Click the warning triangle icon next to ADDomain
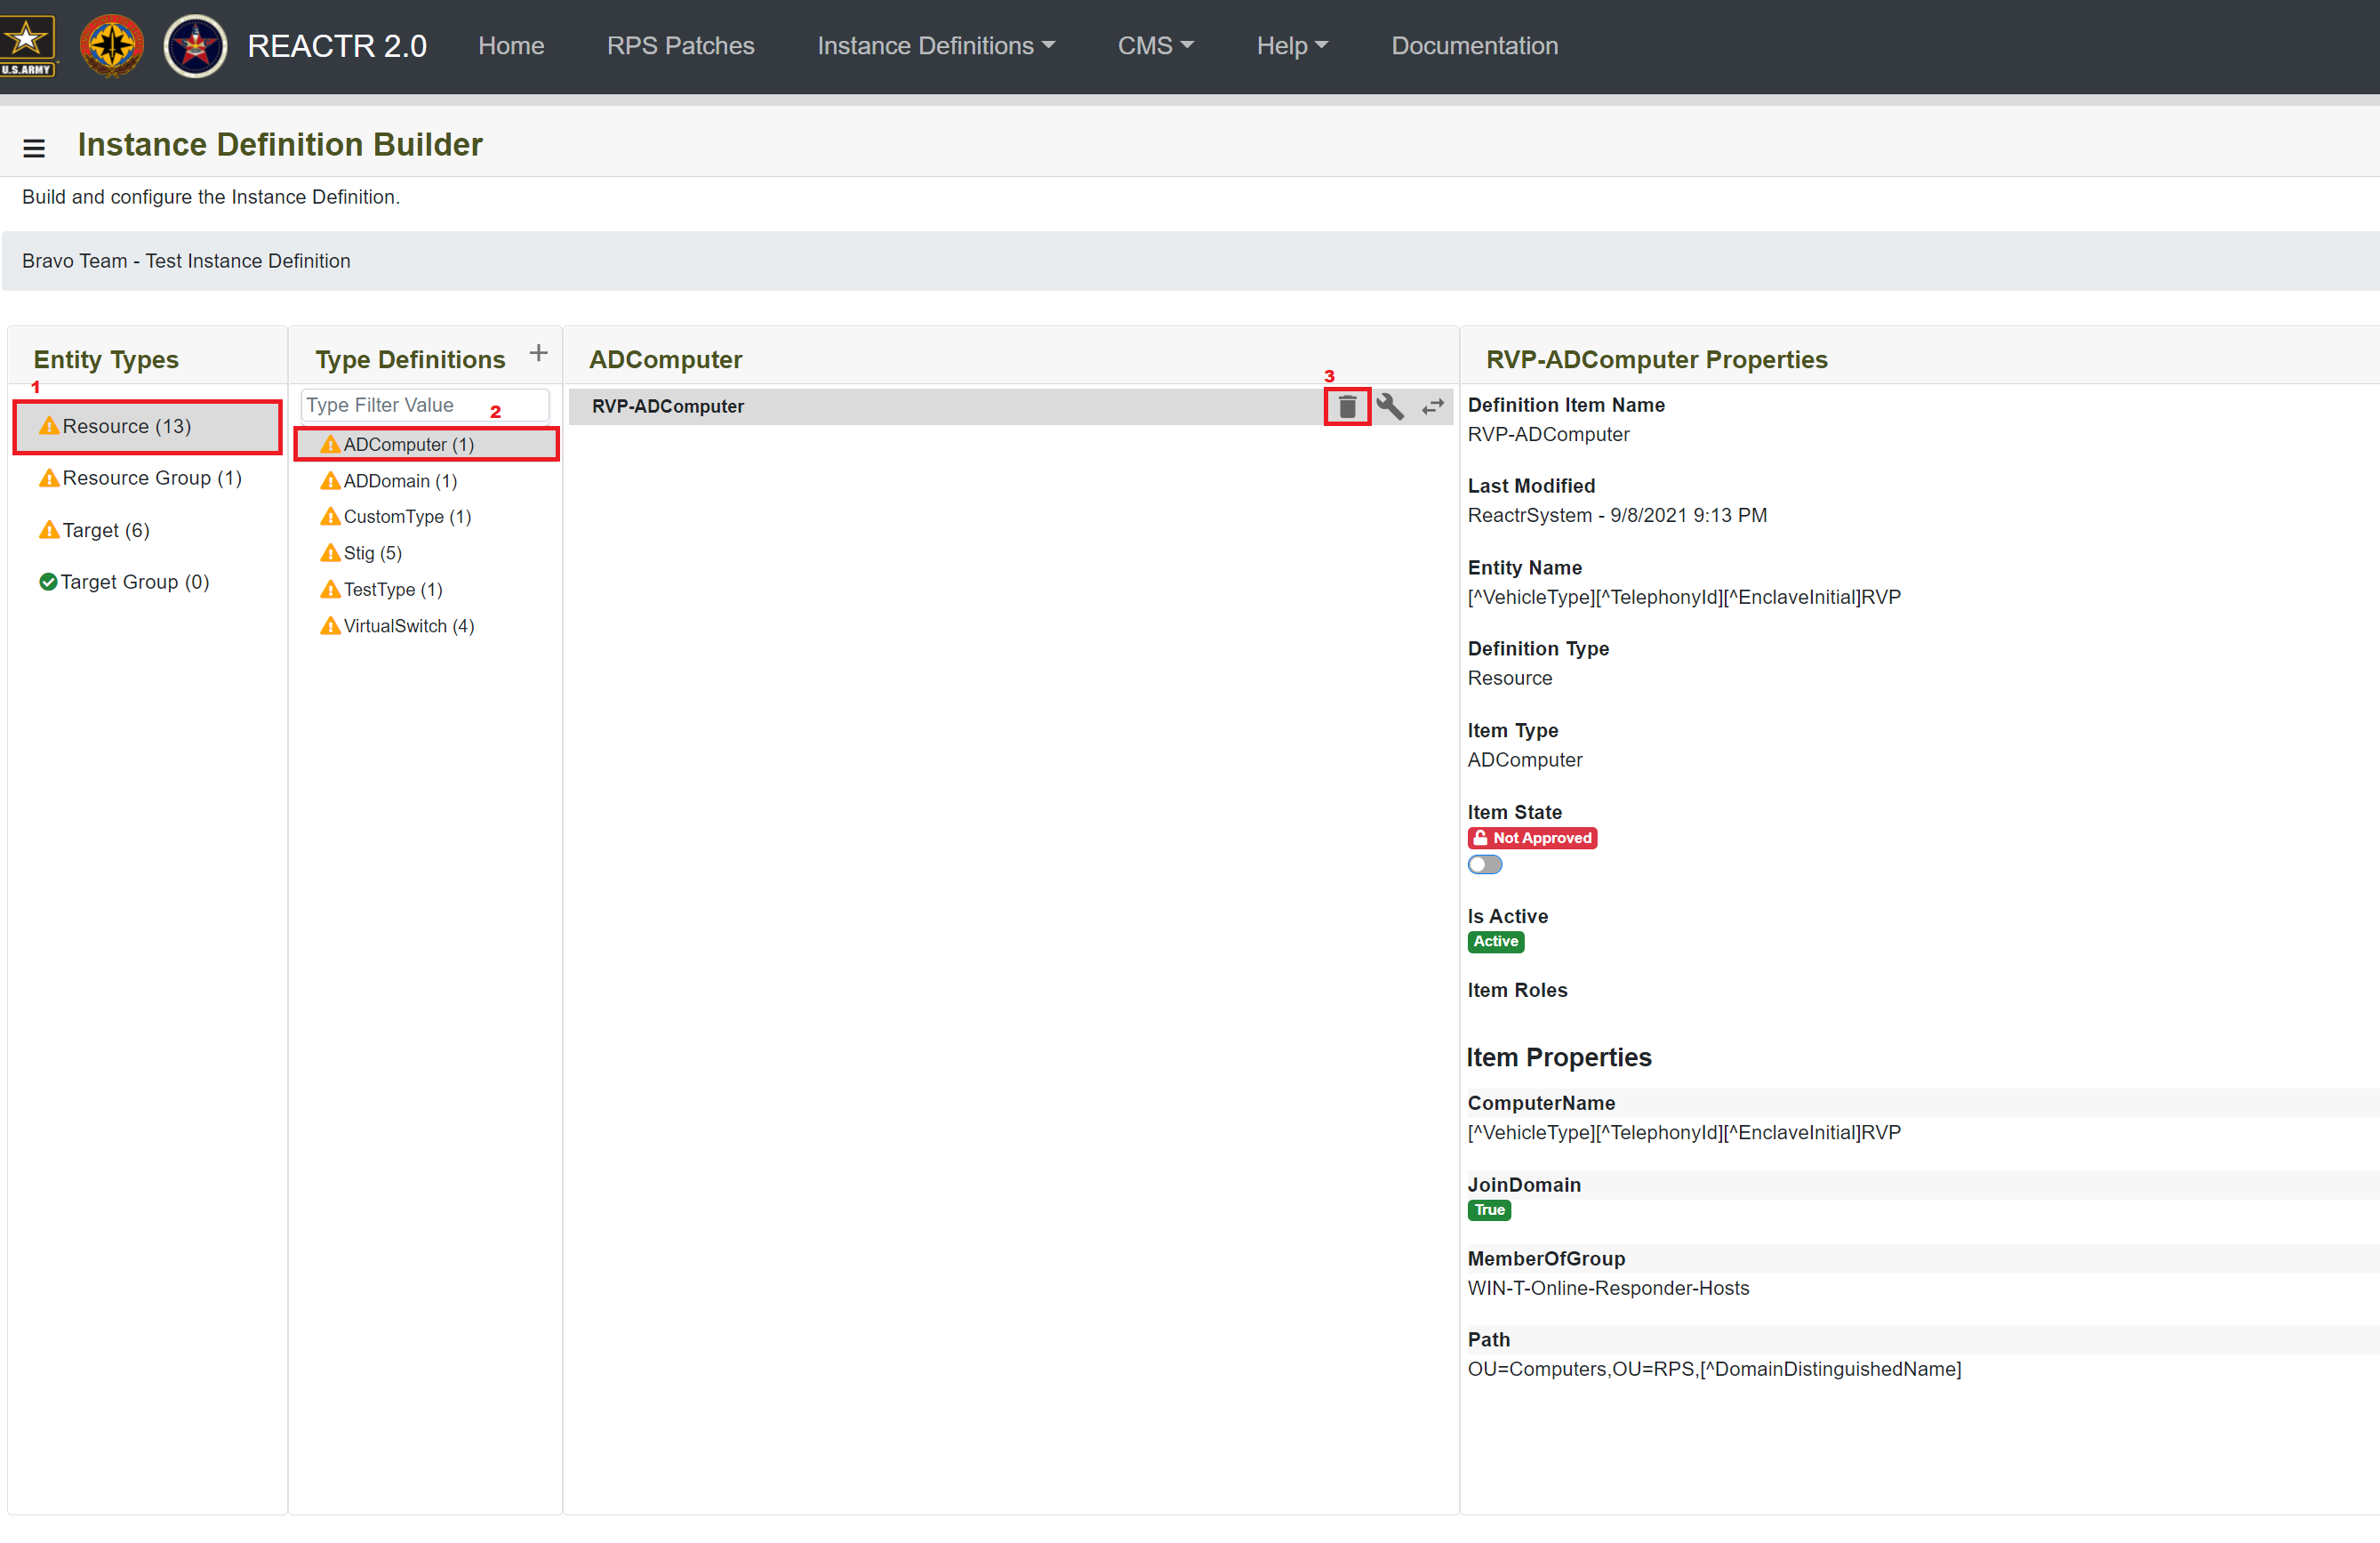The image size is (2380, 1543). (x=326, y=479)
